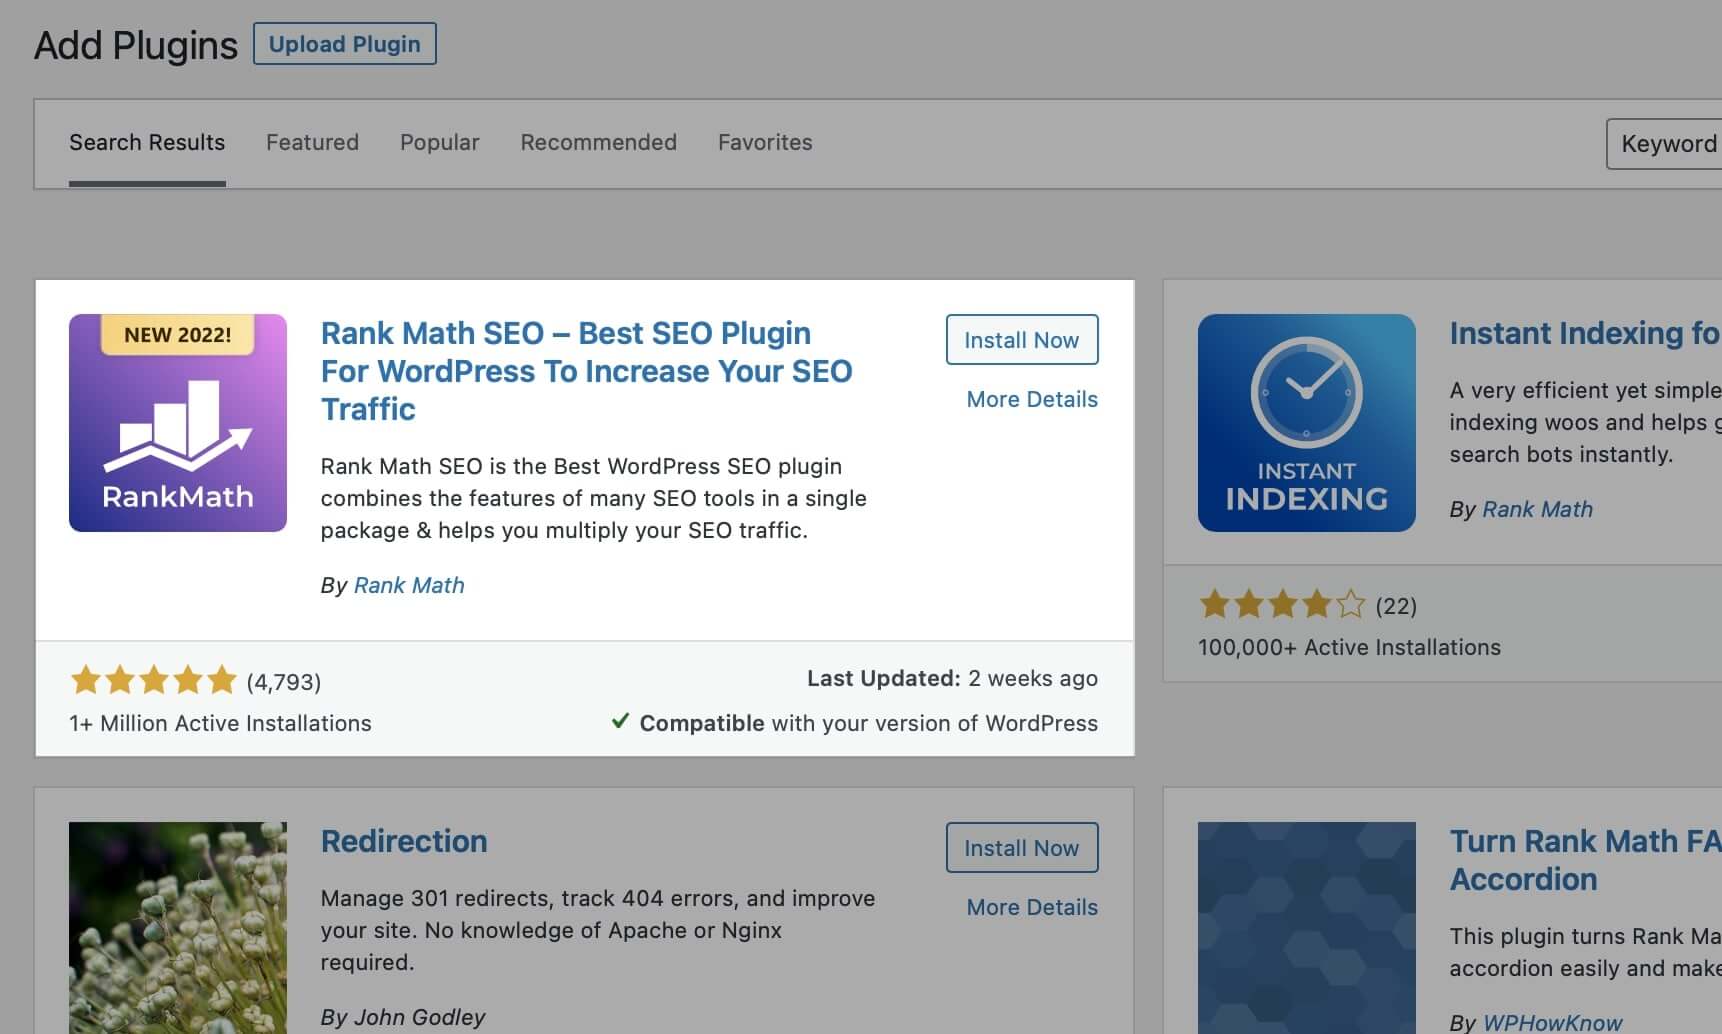Open the Rank Math SEO plugin title link
1722x1034 pixels.
click(586, 371)
